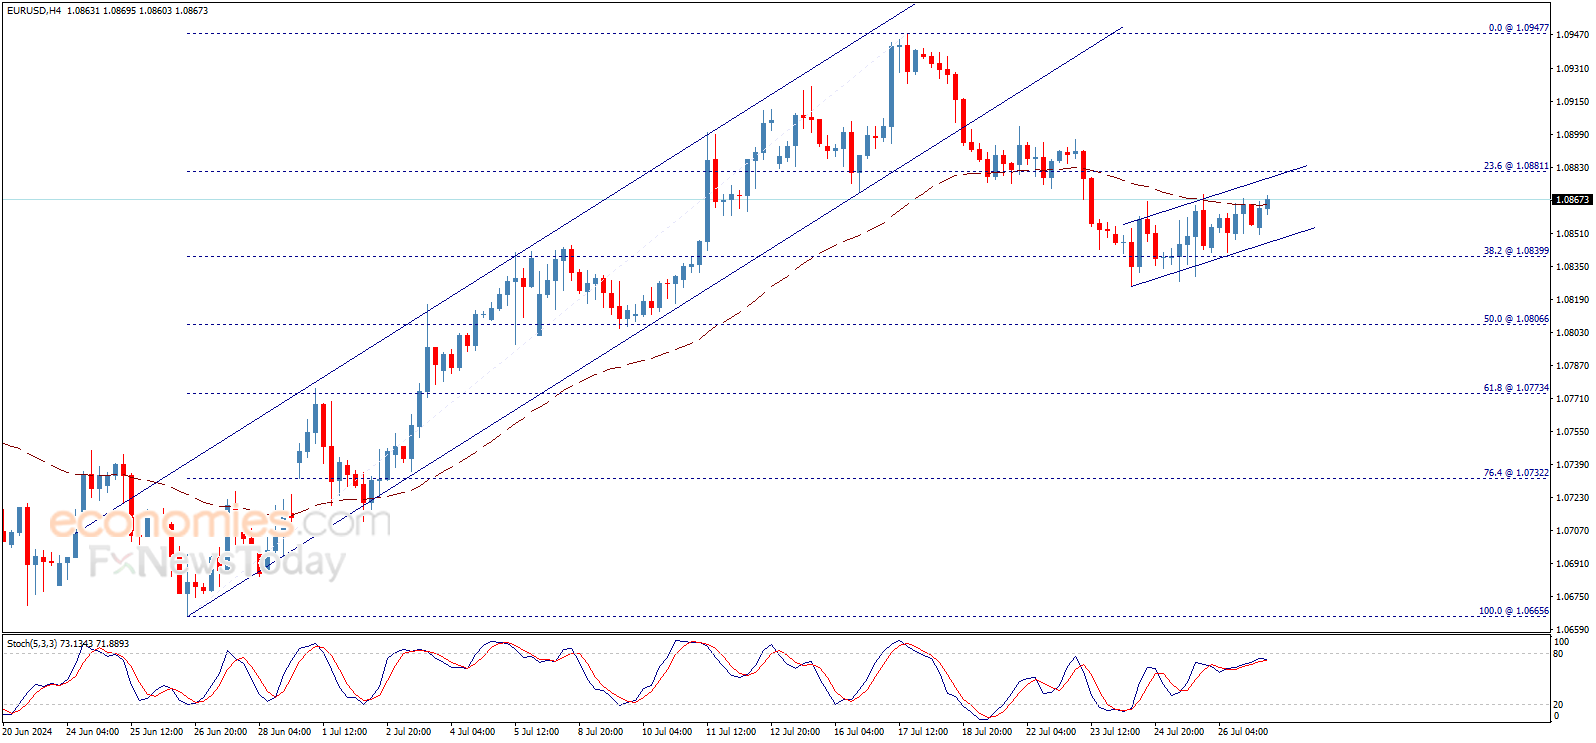
Task: Click time axis label 22 Jul 04:00
Action: click(1051, 732)
